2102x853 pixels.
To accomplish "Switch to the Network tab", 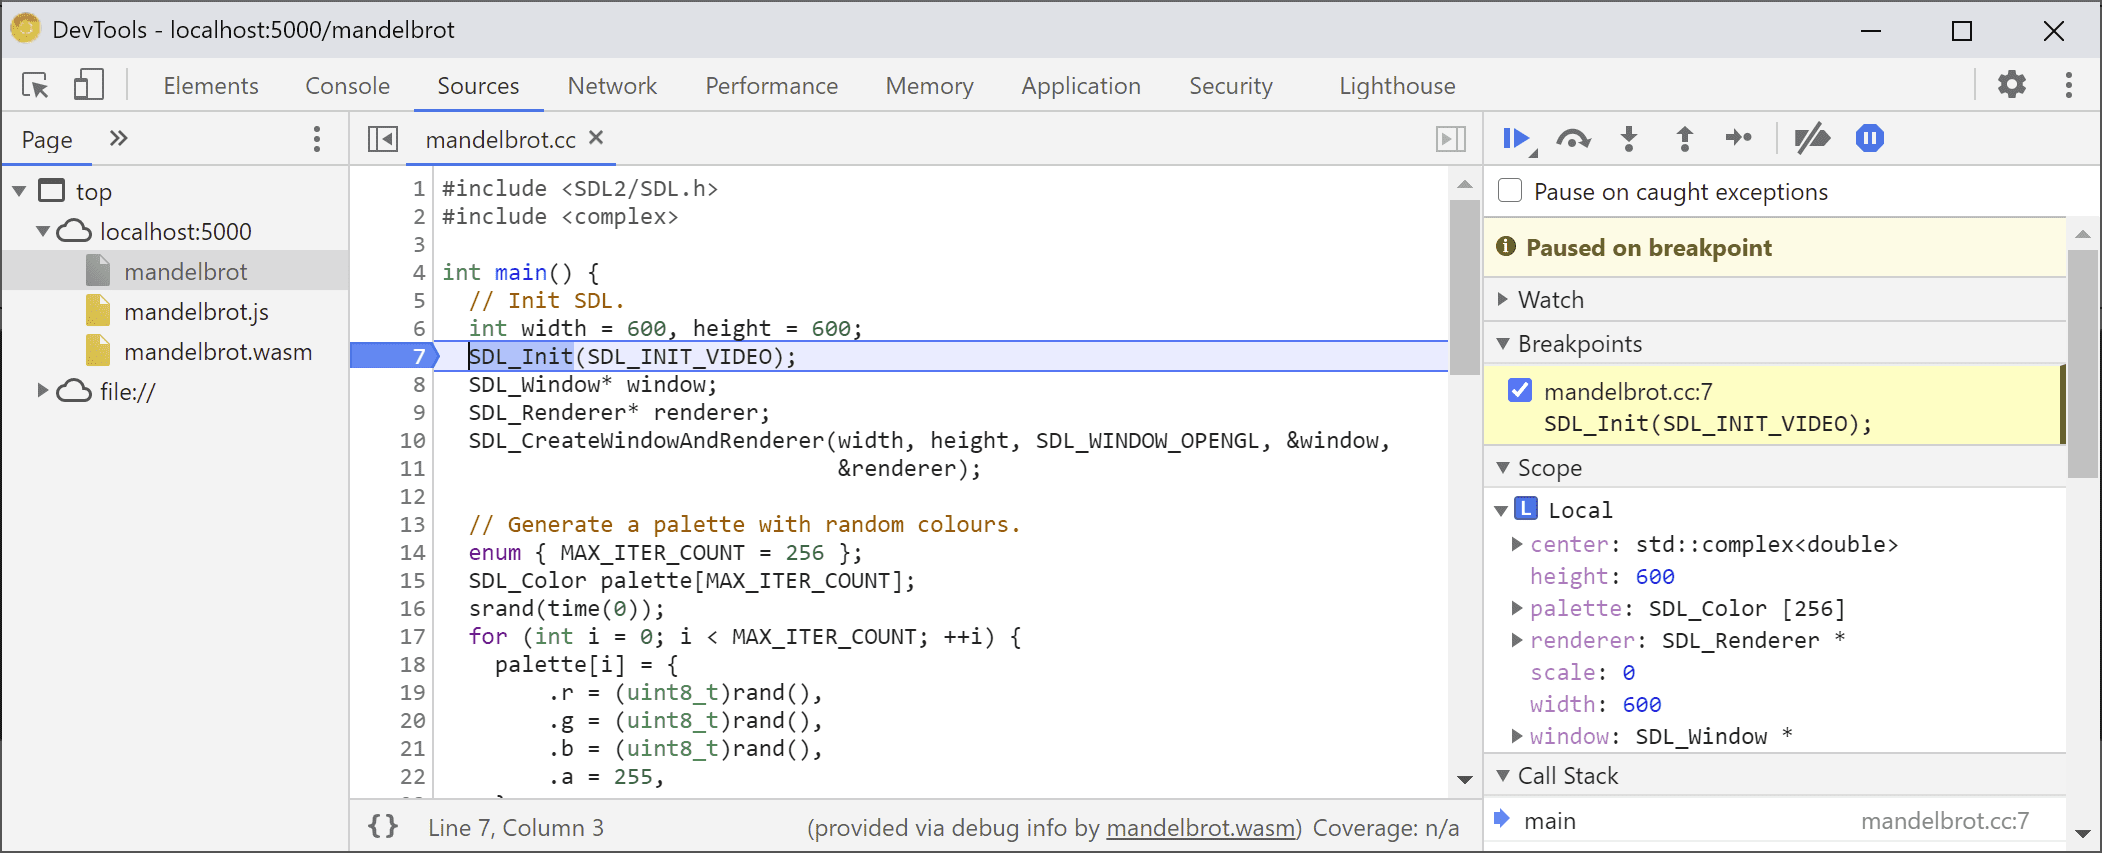I will 612,86.
